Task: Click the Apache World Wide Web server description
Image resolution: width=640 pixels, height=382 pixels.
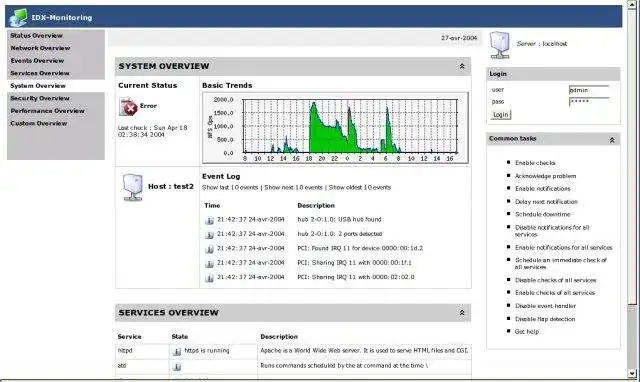Action: click(364, 351)
